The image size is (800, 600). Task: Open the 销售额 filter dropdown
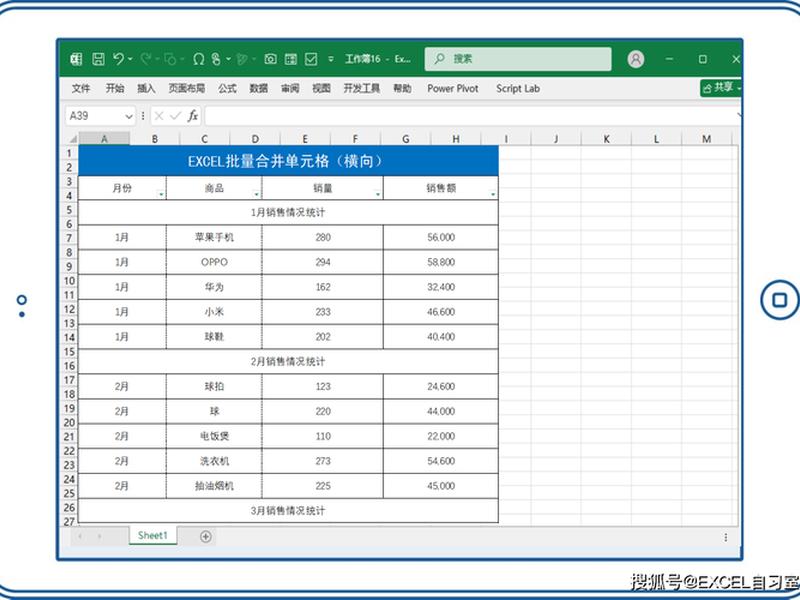pyautogui.click(x=492, y=194)
